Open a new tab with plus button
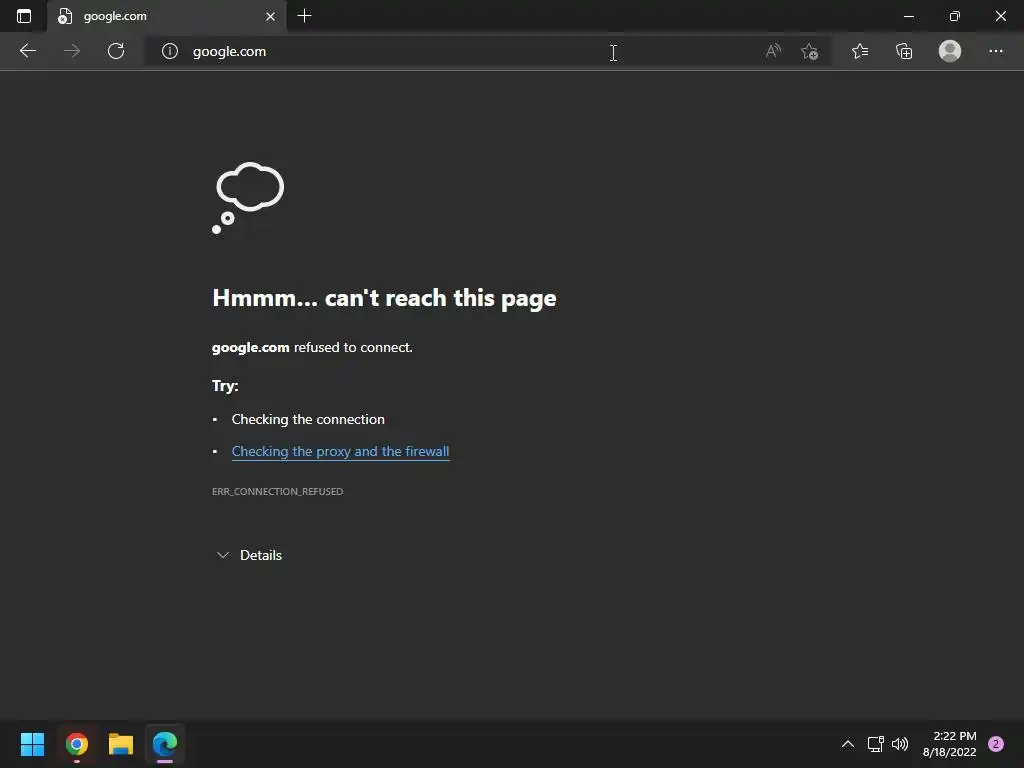 pos(304,16)
